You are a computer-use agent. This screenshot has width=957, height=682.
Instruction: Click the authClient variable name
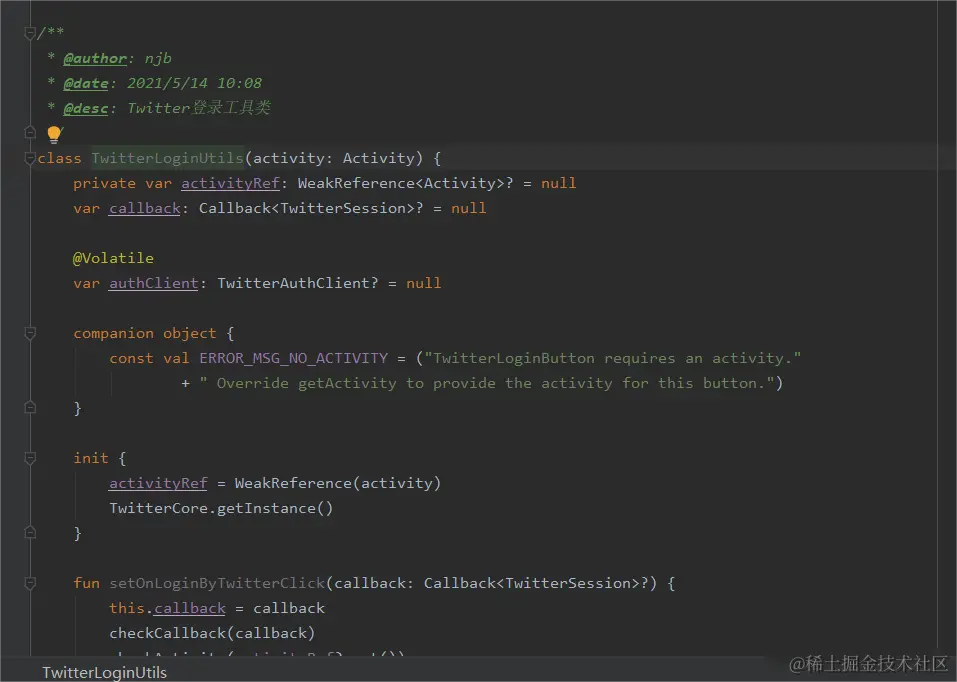(x=153, y=283)
